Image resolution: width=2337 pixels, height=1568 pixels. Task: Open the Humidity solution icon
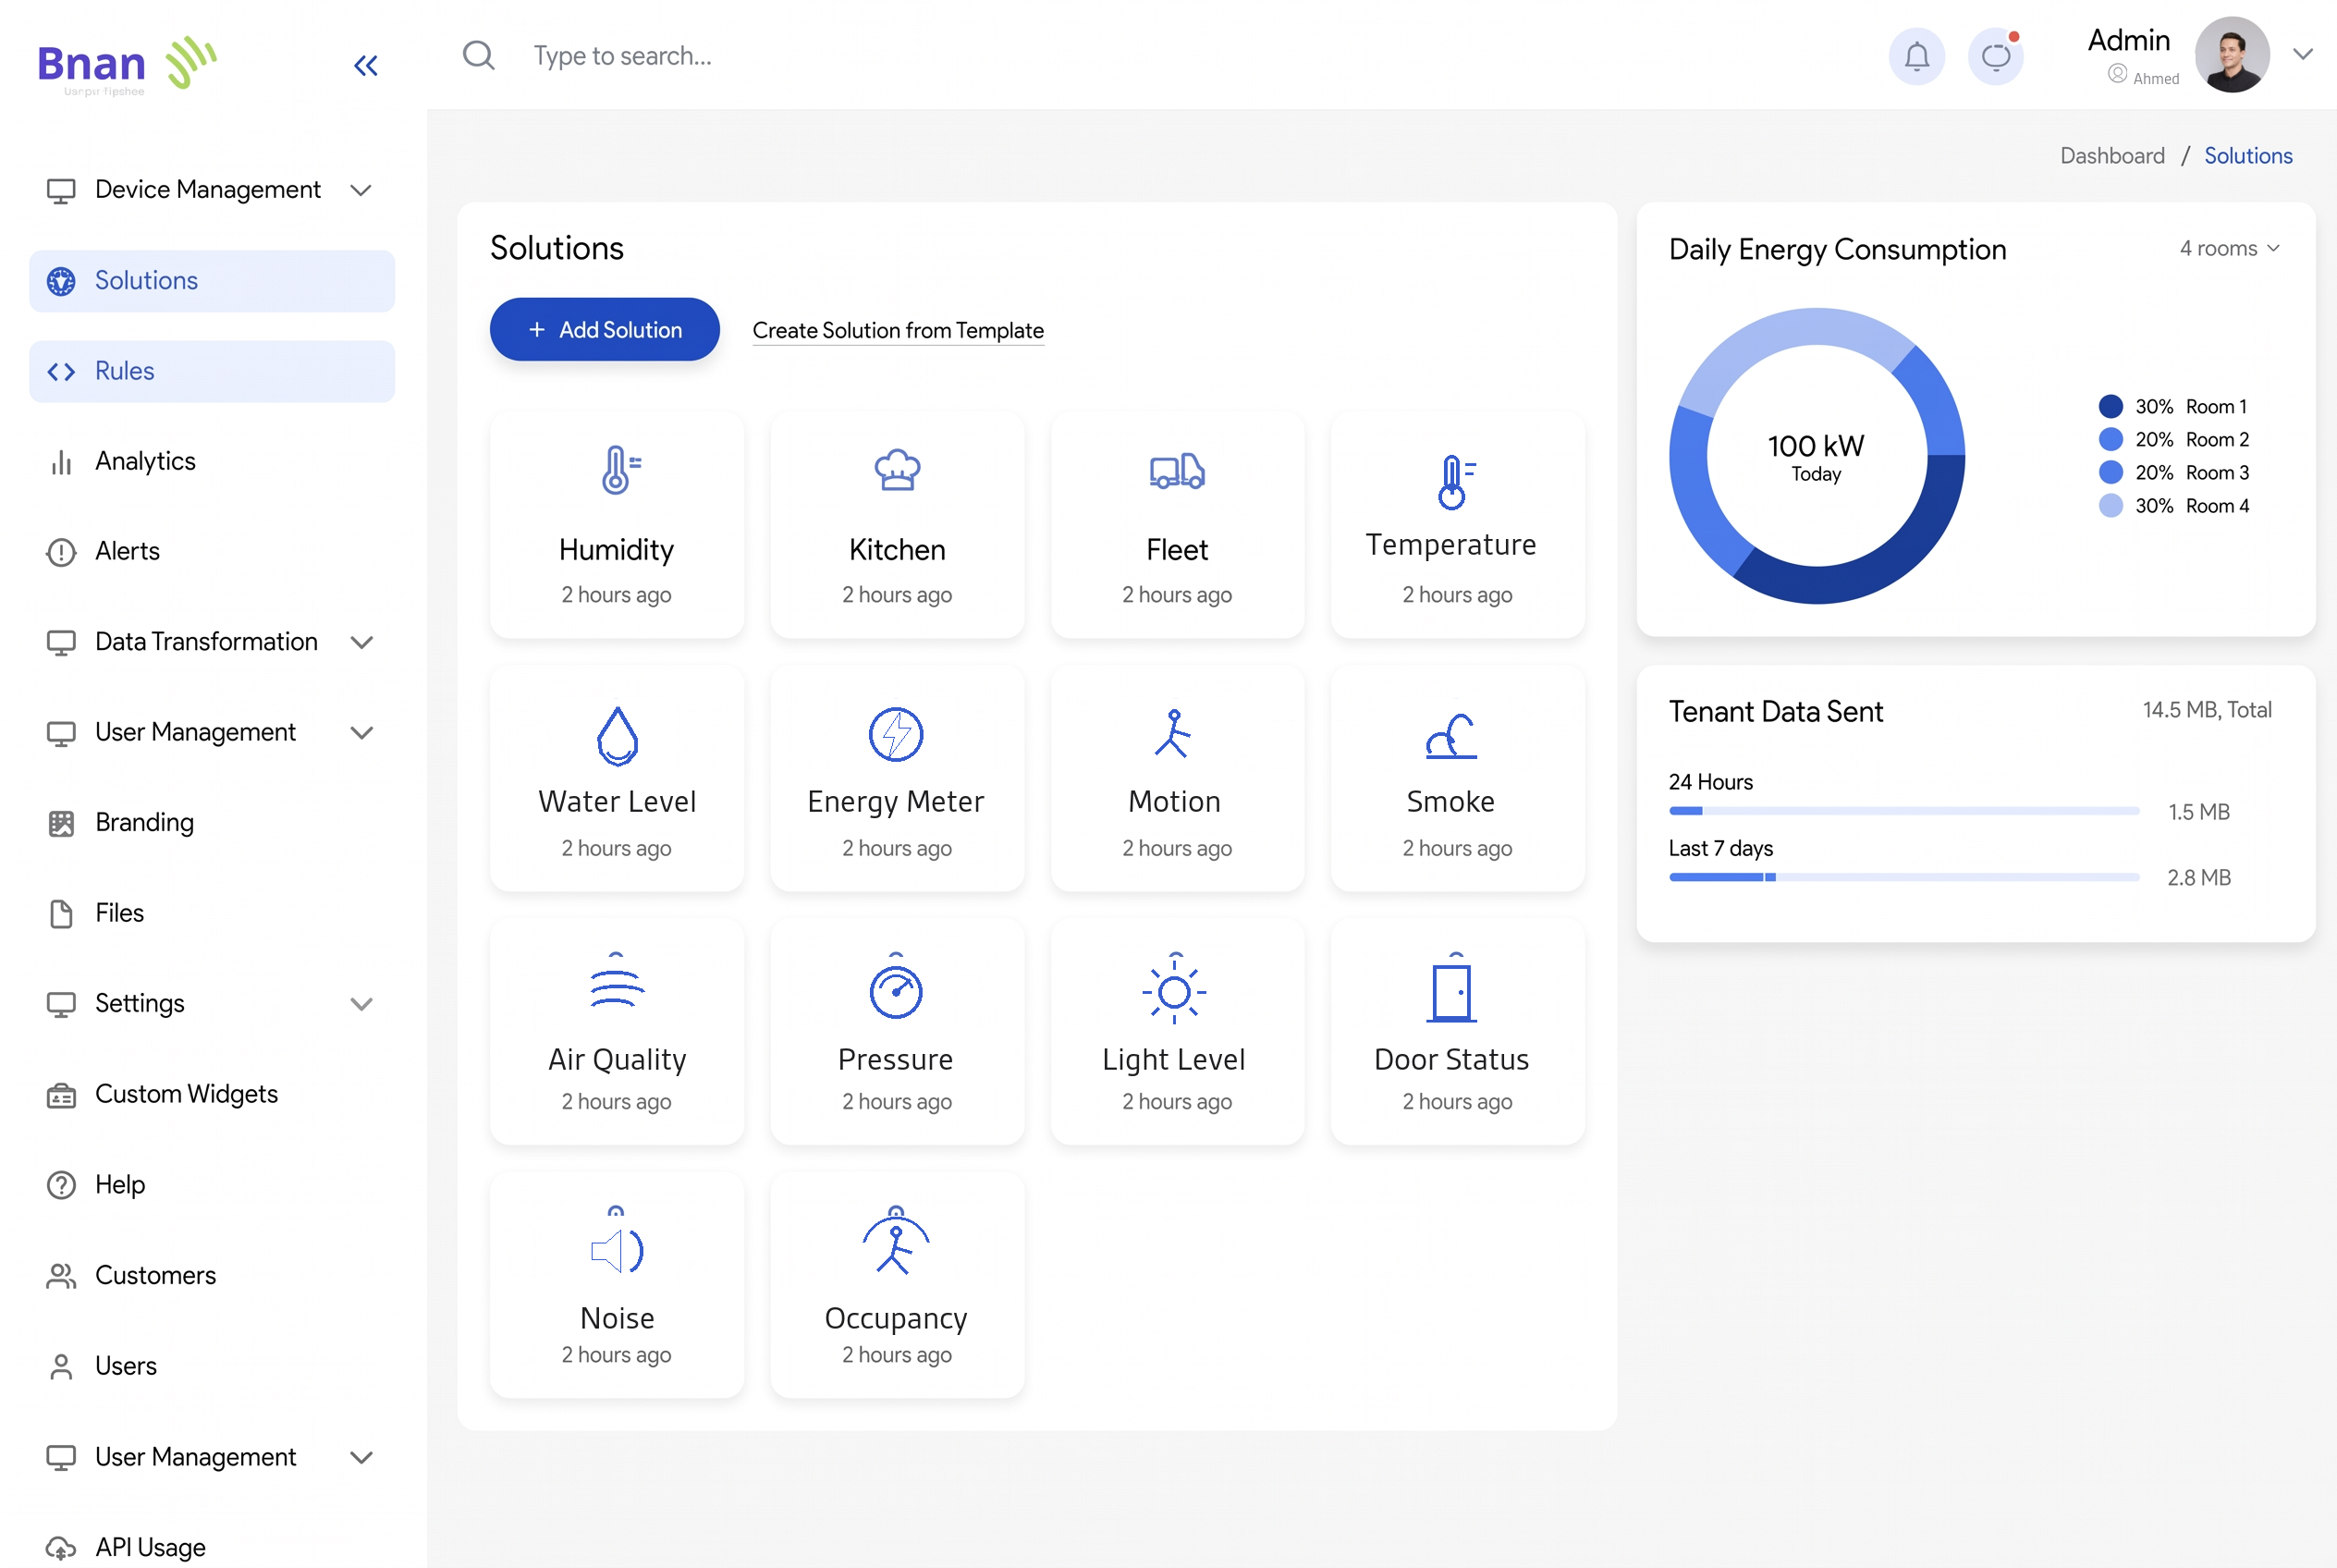(620, 470)
